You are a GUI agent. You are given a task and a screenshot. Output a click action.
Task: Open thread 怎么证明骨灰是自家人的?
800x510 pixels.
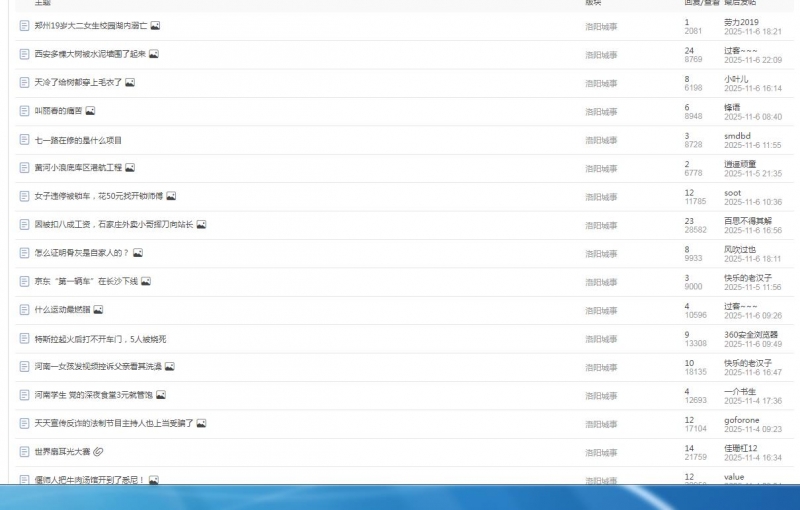82,253
